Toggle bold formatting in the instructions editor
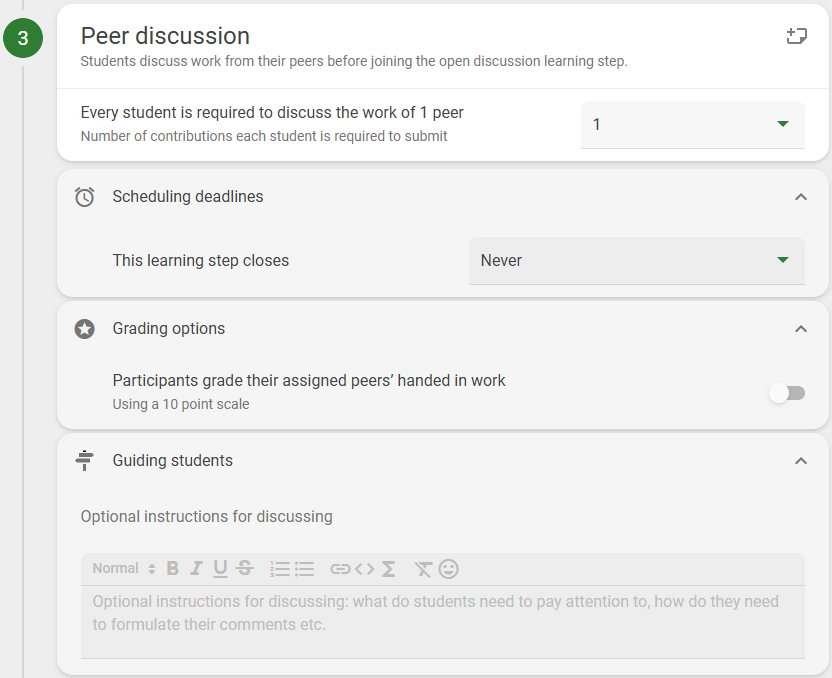 pyautogui.click(x=172, y=568)
